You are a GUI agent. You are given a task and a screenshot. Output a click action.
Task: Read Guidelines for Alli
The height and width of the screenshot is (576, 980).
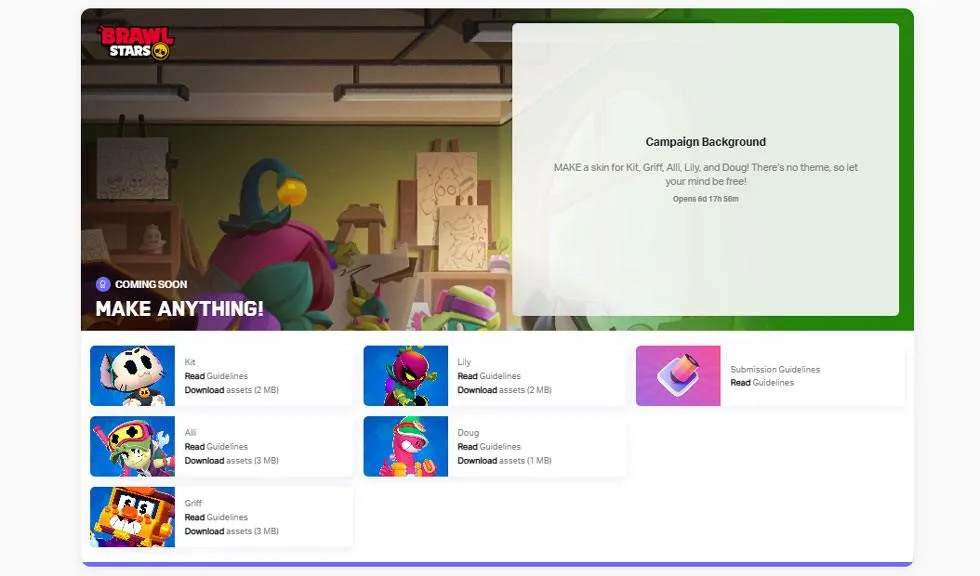point(216,447)
